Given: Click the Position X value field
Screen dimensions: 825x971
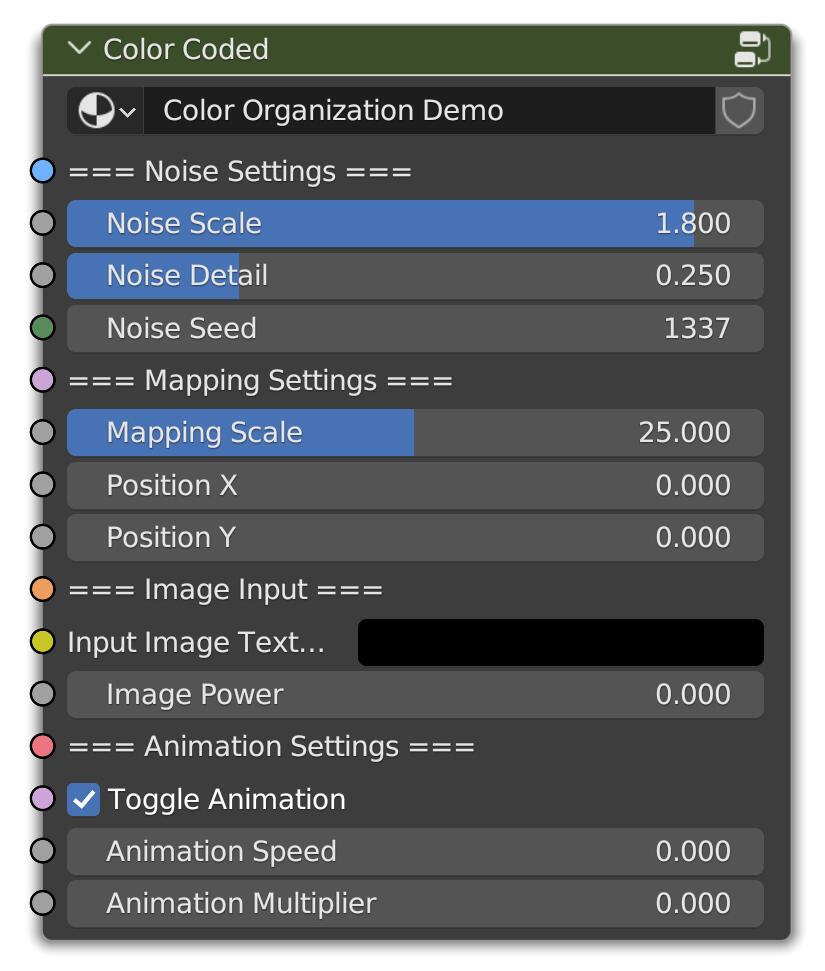Looking at the screenshot, I should pos(414,485).
